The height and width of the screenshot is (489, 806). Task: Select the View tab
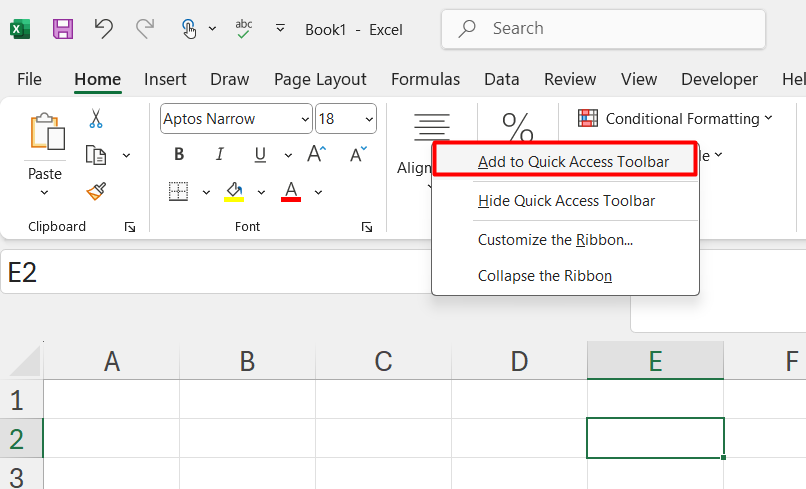point(639,79)
